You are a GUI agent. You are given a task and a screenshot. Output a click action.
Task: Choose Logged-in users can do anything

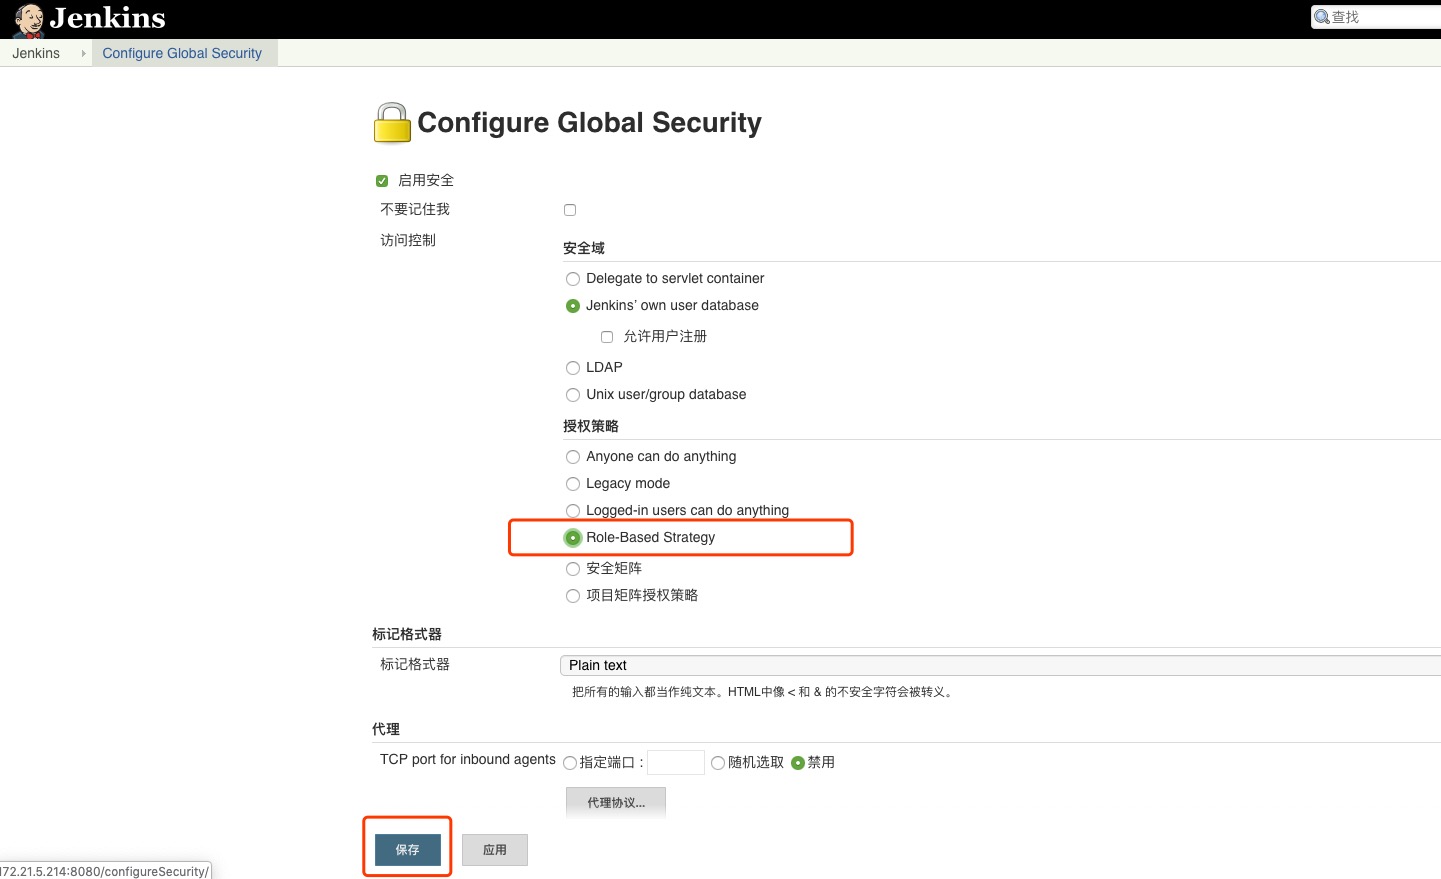[x=573, y=511]
